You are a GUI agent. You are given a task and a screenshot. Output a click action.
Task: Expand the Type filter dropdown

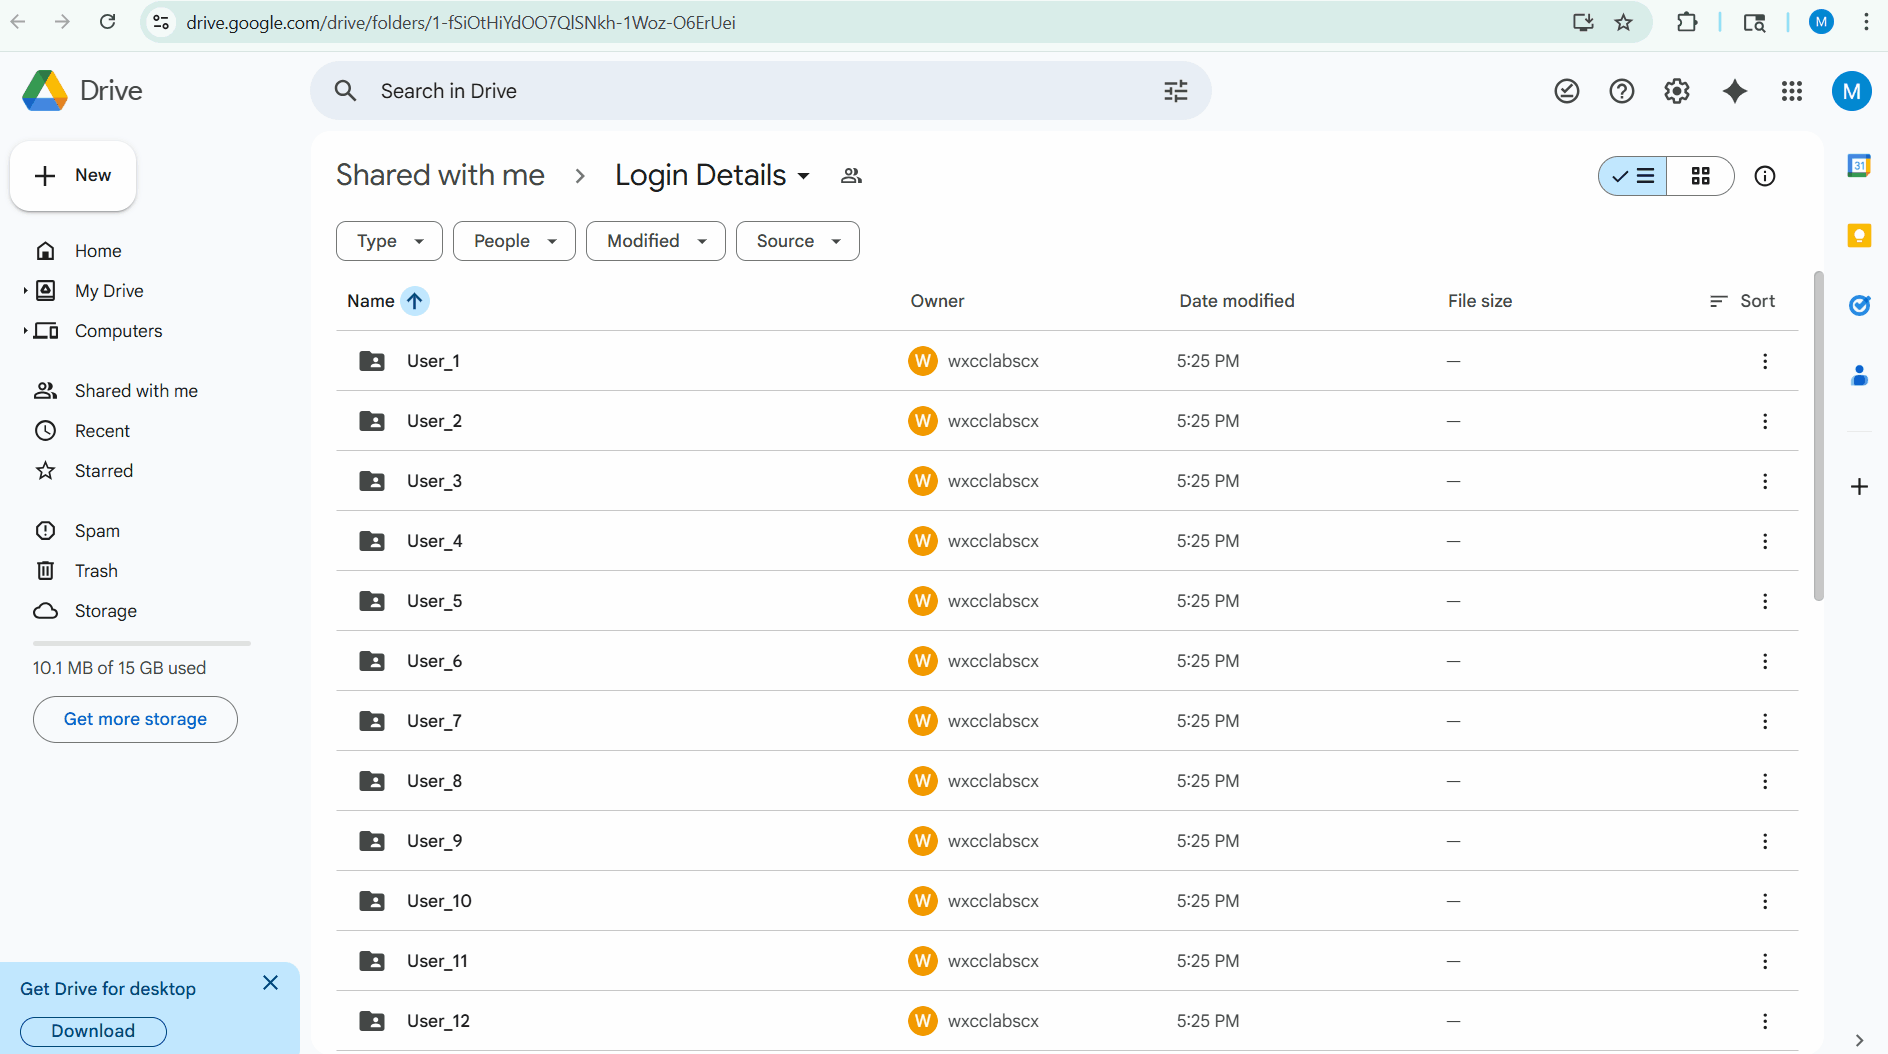[x=389, y=241]
